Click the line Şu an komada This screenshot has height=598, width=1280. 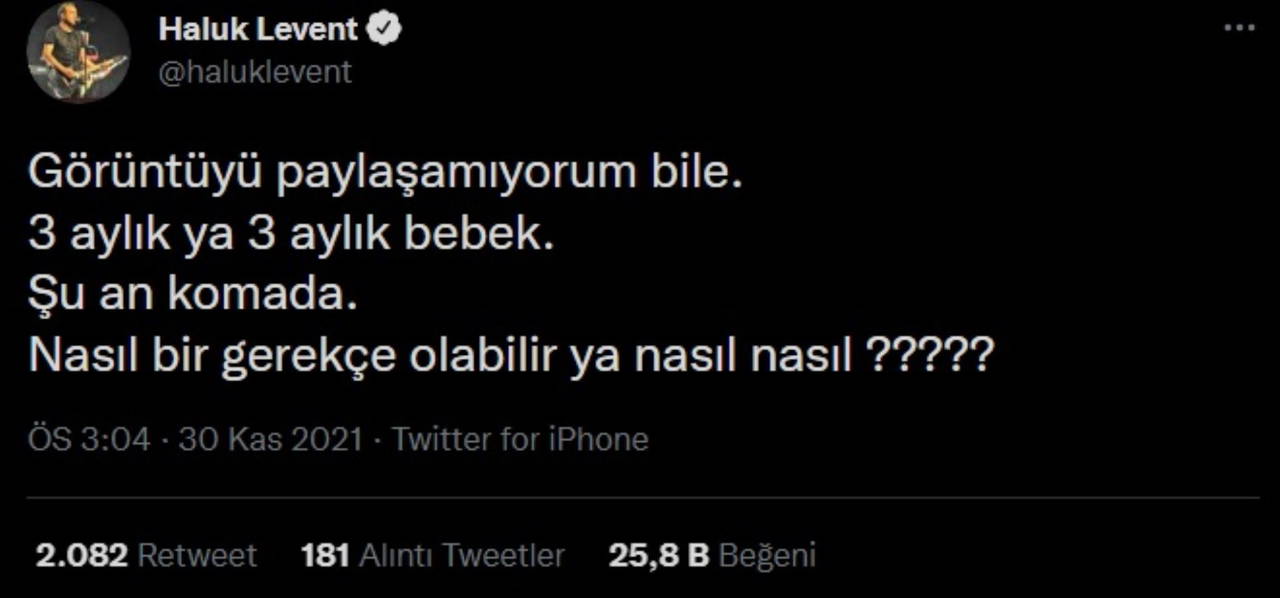click(x=192, y=296)
